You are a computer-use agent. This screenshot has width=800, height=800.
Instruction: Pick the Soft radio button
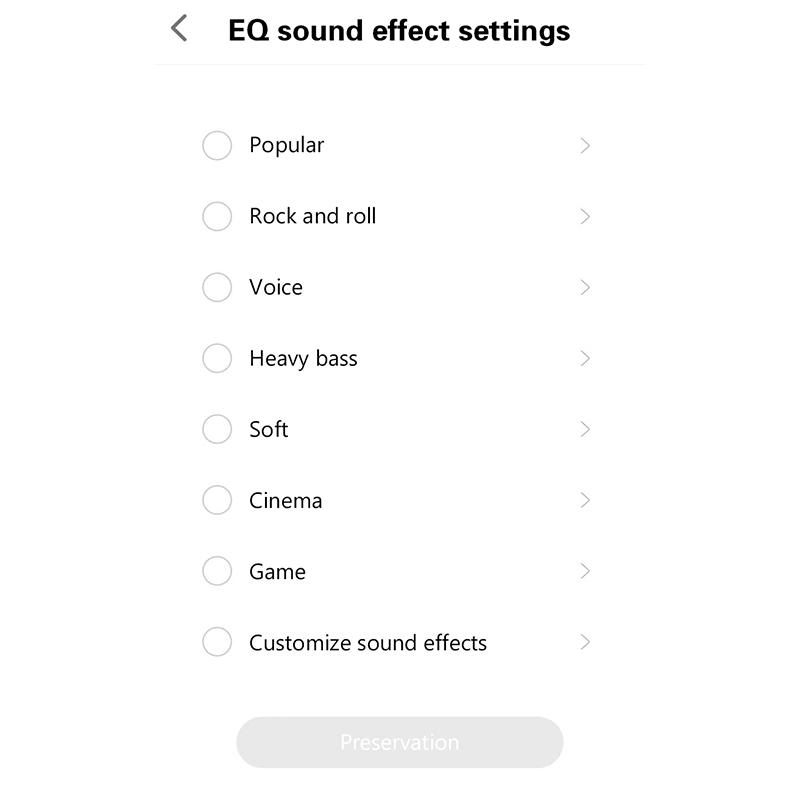point(217,429)
